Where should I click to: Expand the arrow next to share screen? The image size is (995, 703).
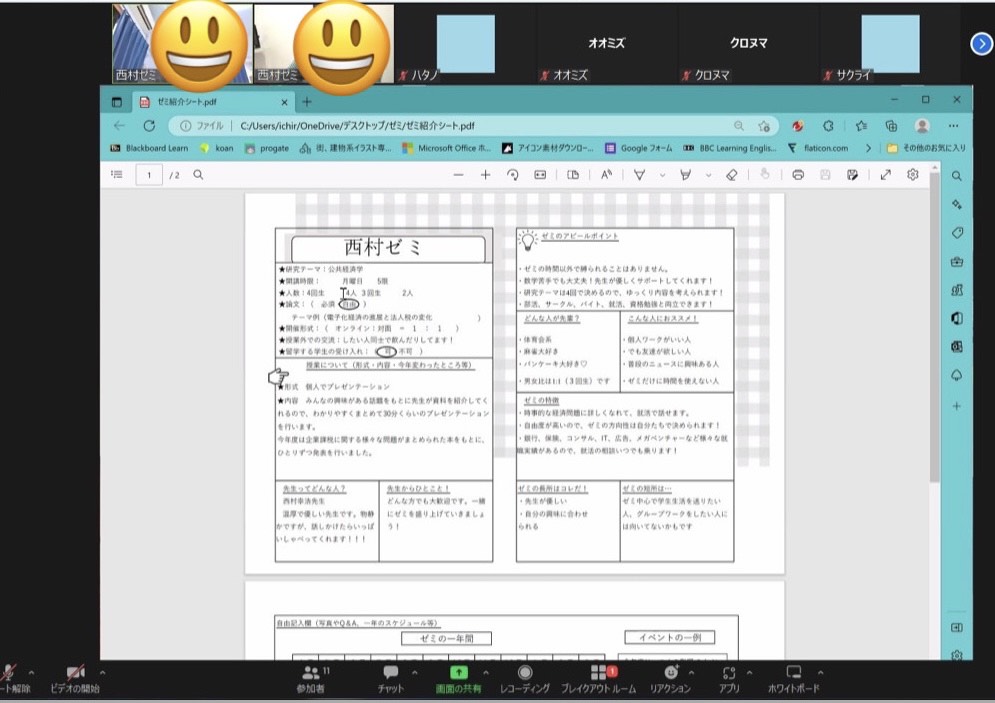(x=486, y=672)
